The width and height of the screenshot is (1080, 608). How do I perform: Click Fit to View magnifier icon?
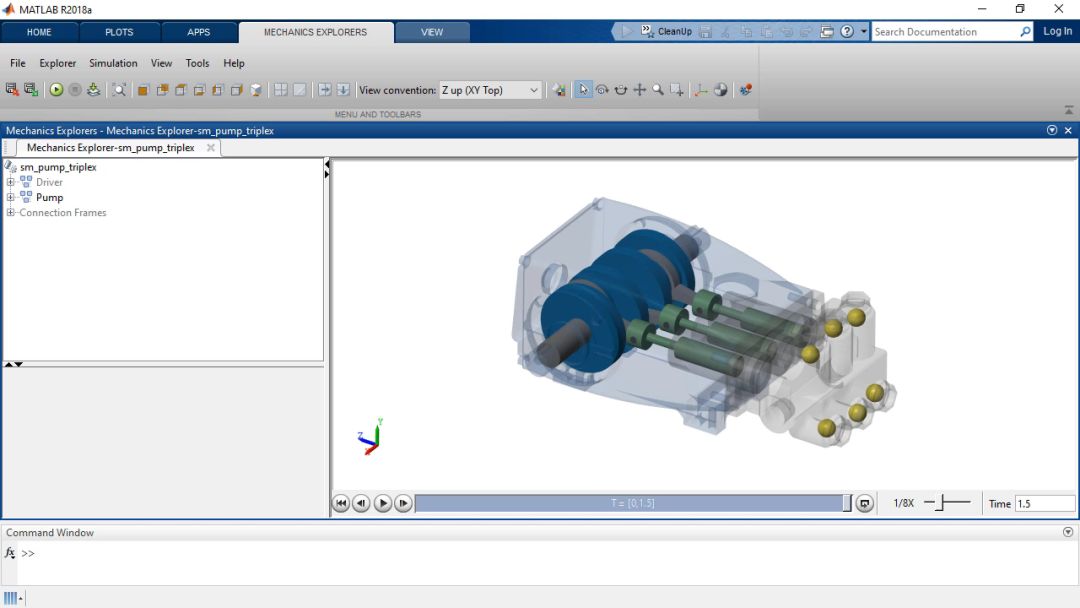[x=119, y=90]
